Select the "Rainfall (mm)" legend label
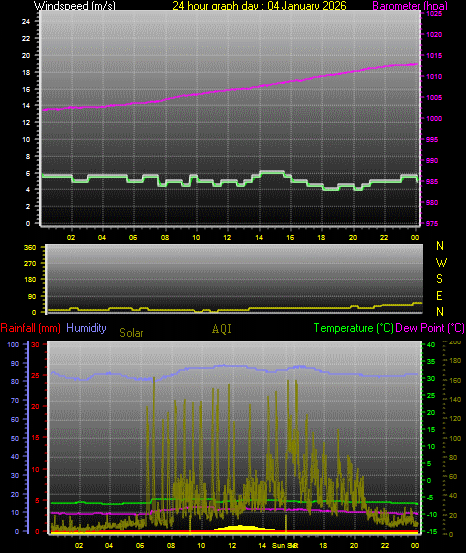 pyautogui.click(x=30, y=328)
